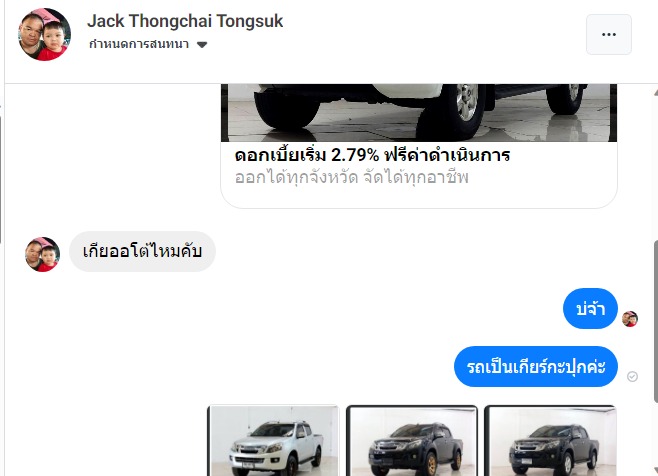Click Jack Thongchai Tongsuk's header profile picture
This screenshot has width=658, height=476.
[44, 34]
